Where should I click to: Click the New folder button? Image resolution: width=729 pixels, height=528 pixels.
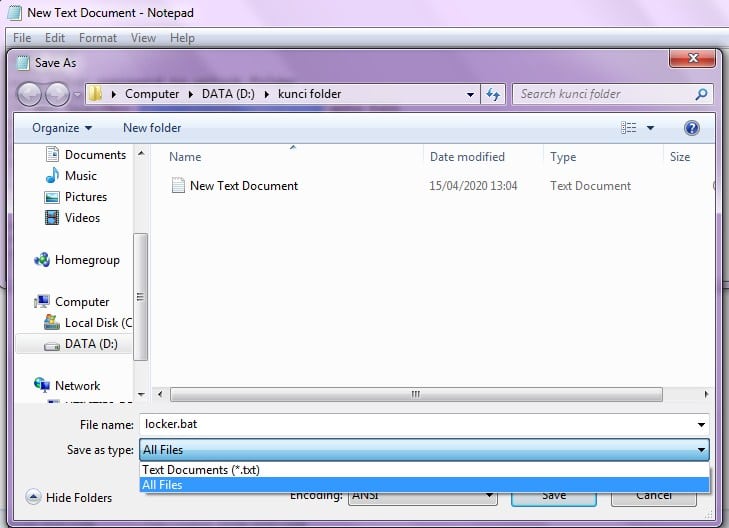[x=152, y=128]
